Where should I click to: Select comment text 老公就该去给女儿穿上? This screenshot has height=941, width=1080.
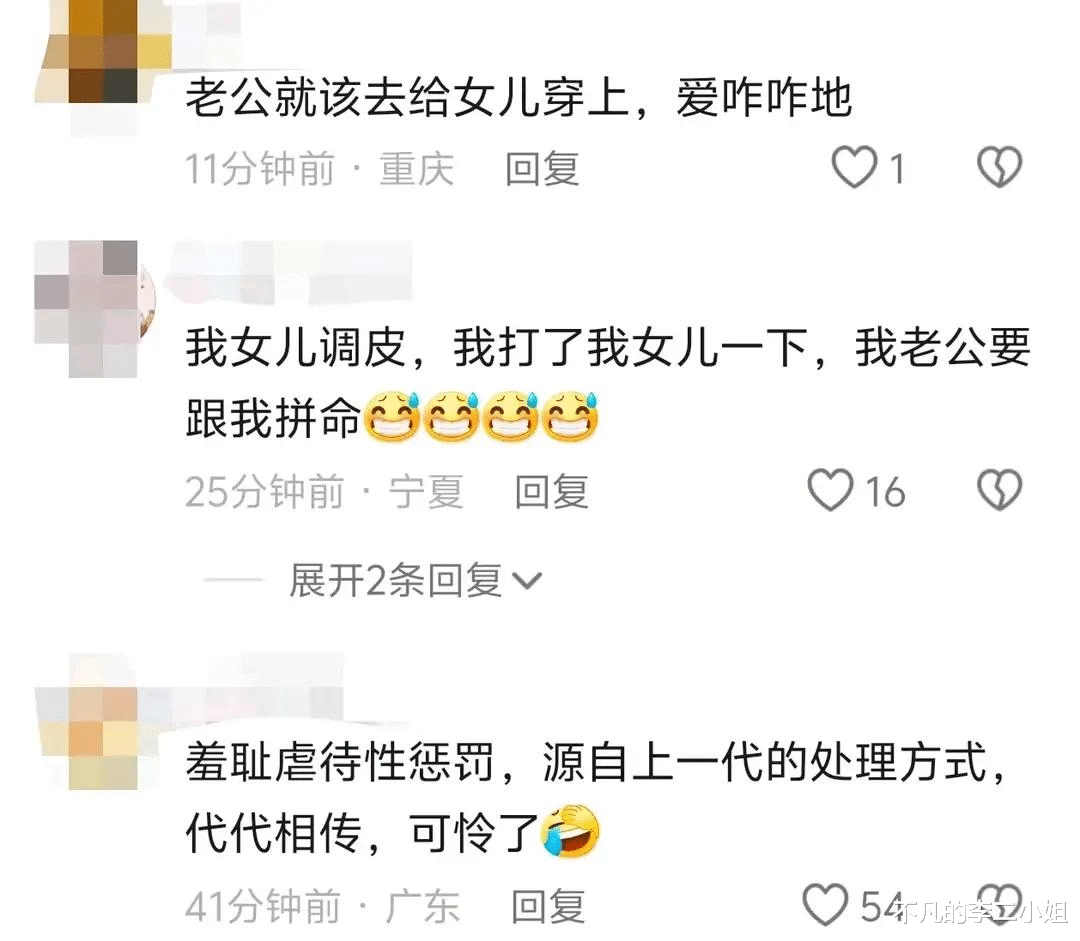408,98
